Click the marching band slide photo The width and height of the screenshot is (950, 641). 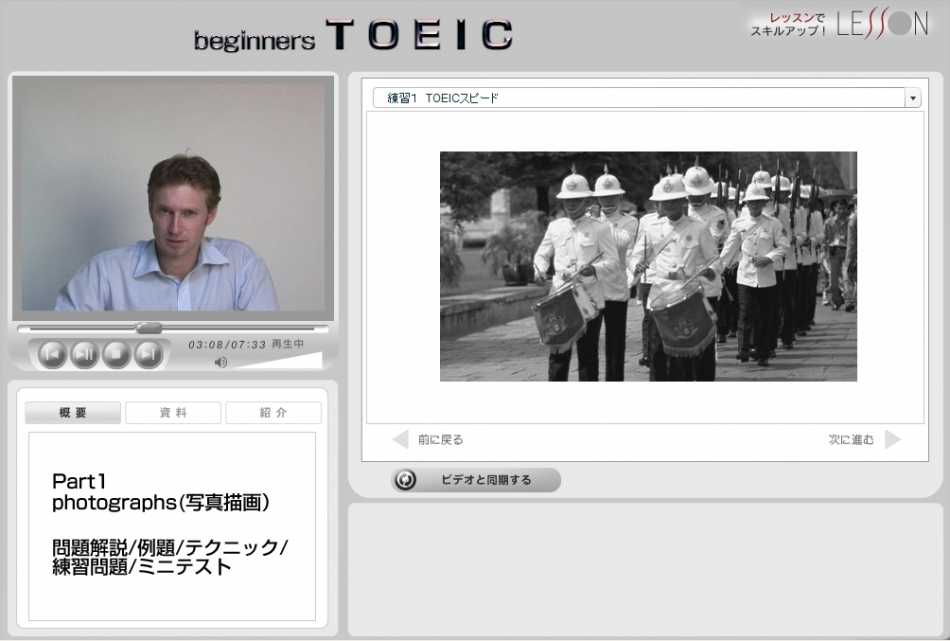648,267
